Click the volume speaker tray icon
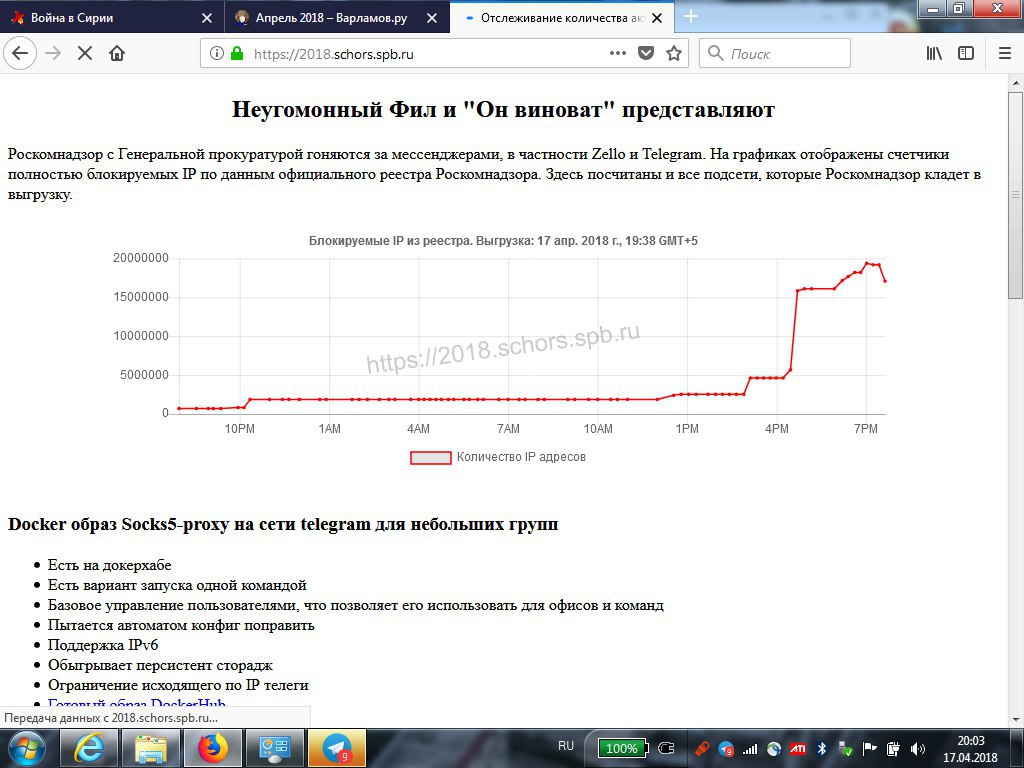The height and width of the screenshot is (768, 1024). coord(918,748)
